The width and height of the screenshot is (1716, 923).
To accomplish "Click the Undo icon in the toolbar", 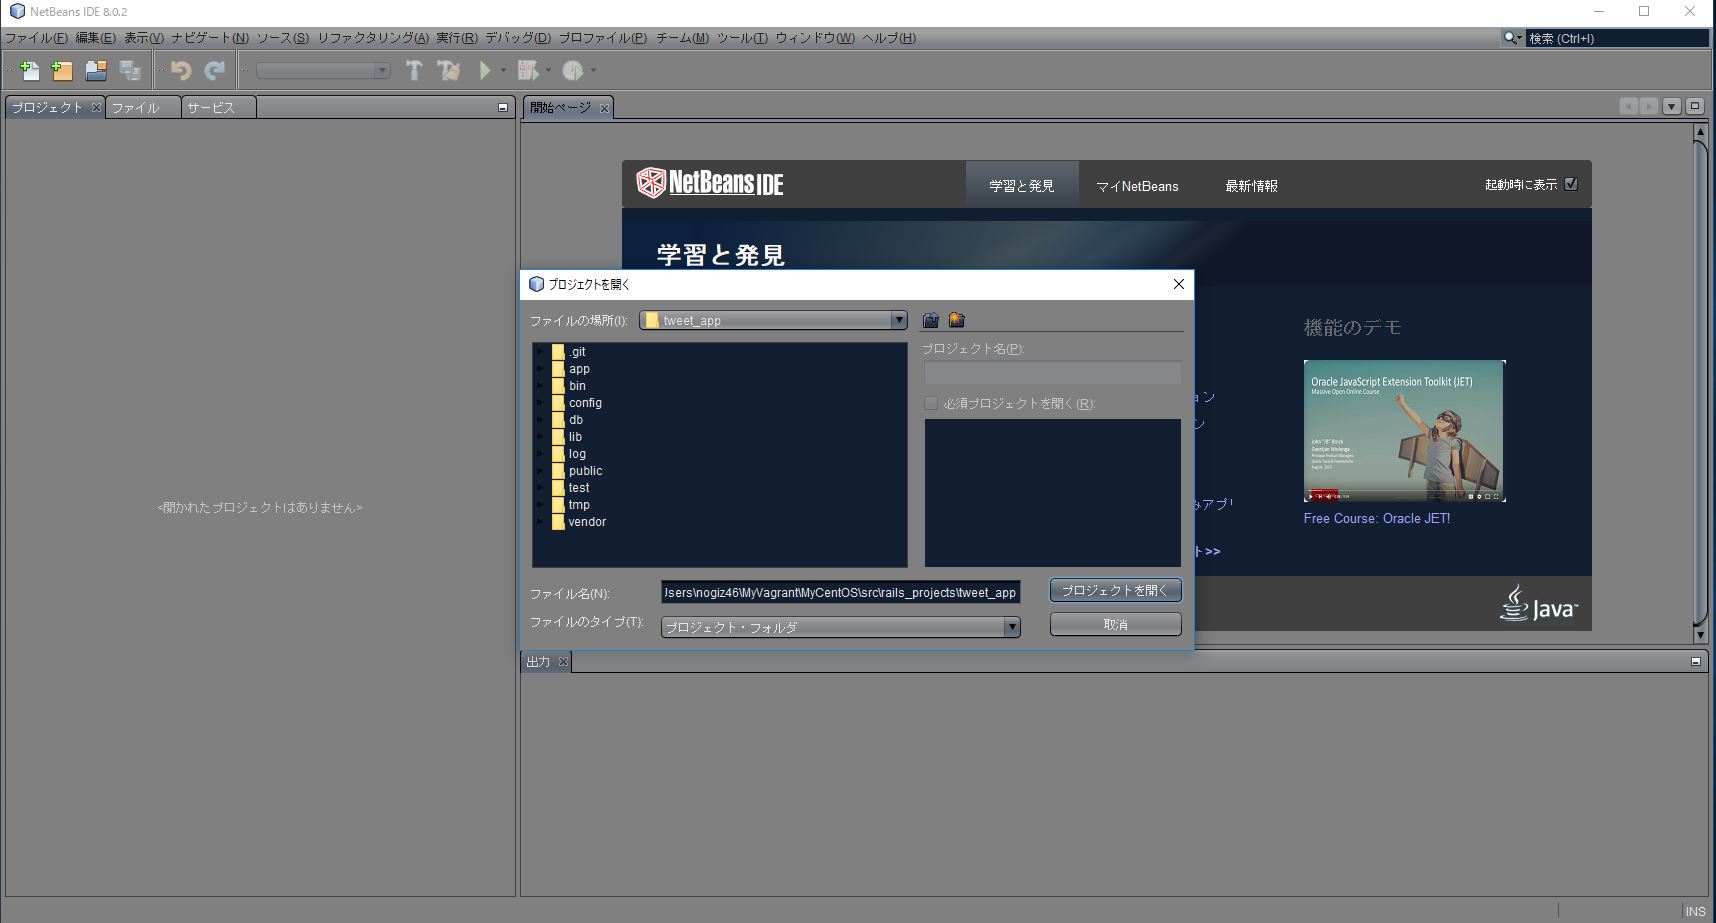I will 179,70.
